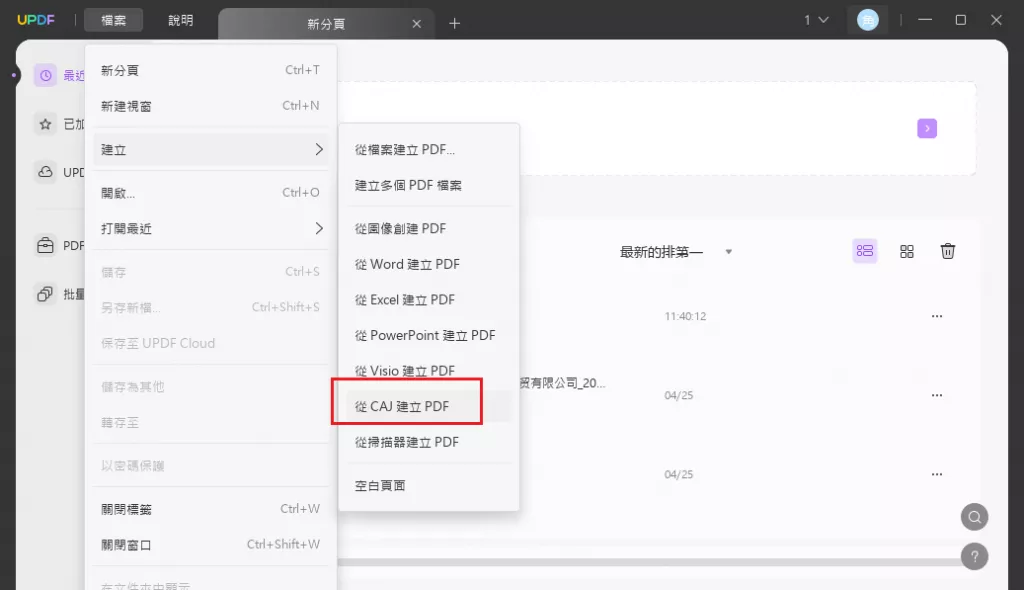Open the PDF tools briefcase icon
The image size is (1024, 590).
(x=45, y=246)
